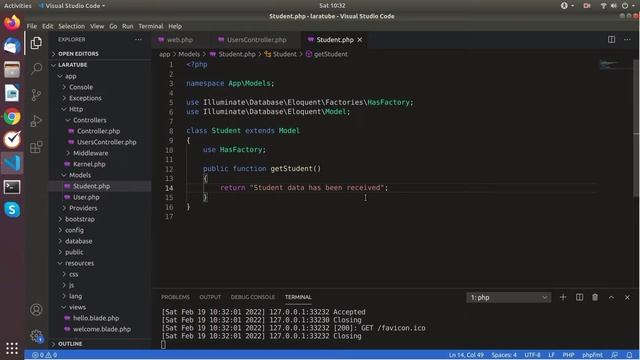The width and height of the screenshot is (640, 360).
Task: Change language mode via PHP indicator
Action: point(568,355)
